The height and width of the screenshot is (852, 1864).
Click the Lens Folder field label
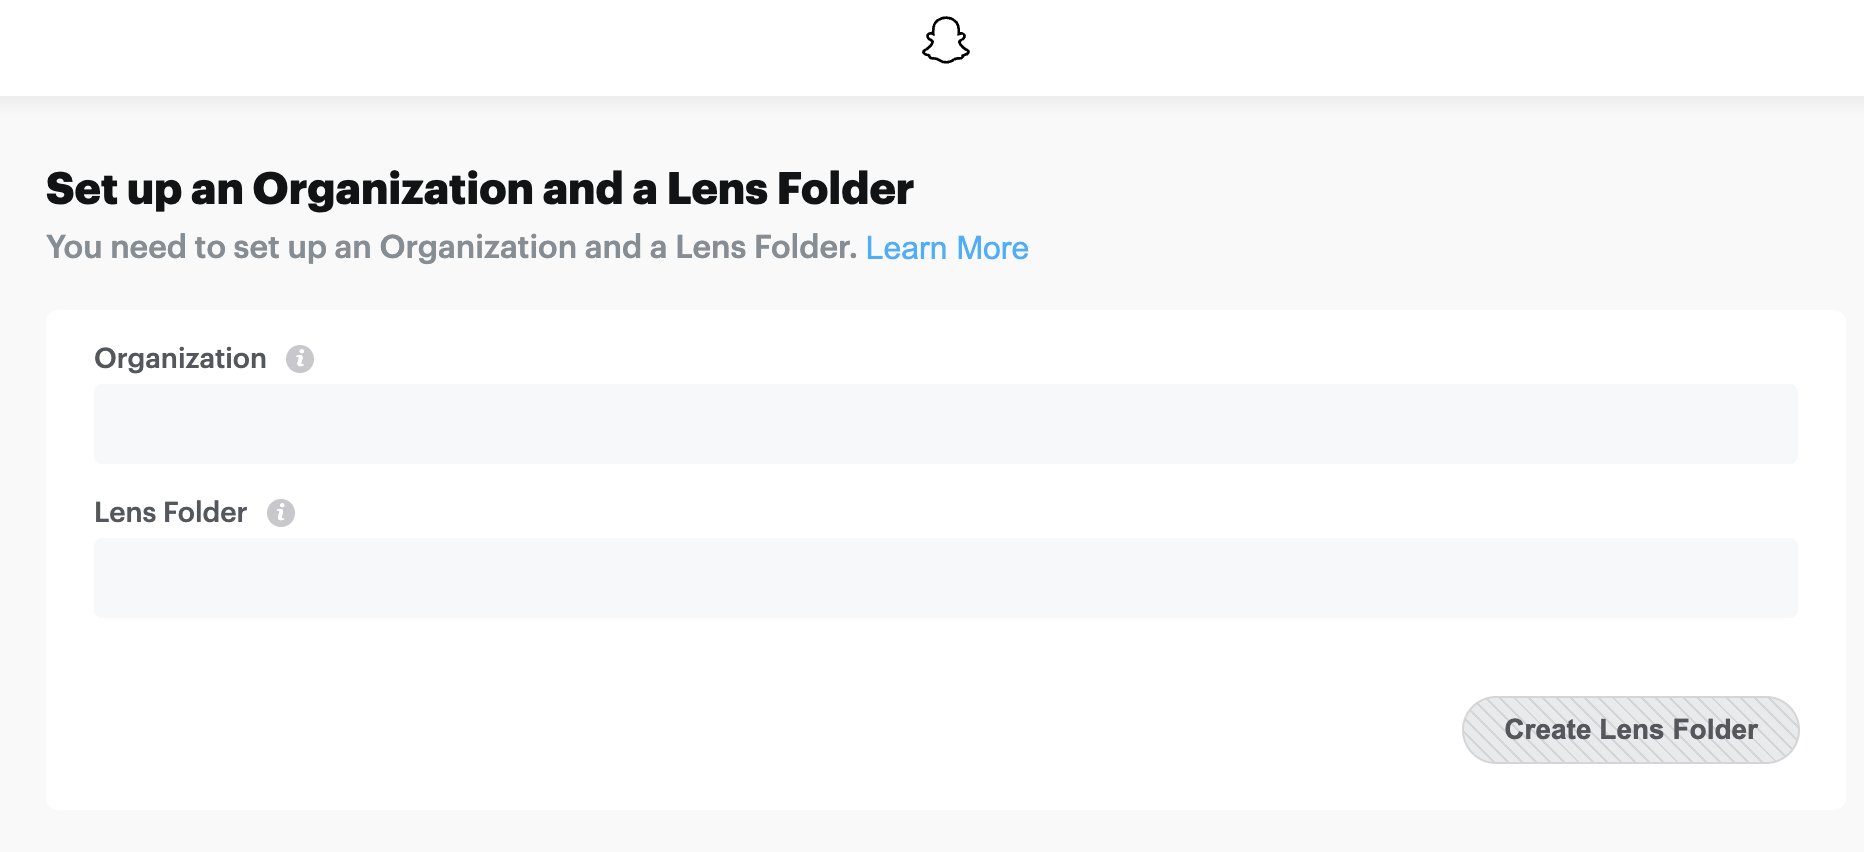[170, 513]
